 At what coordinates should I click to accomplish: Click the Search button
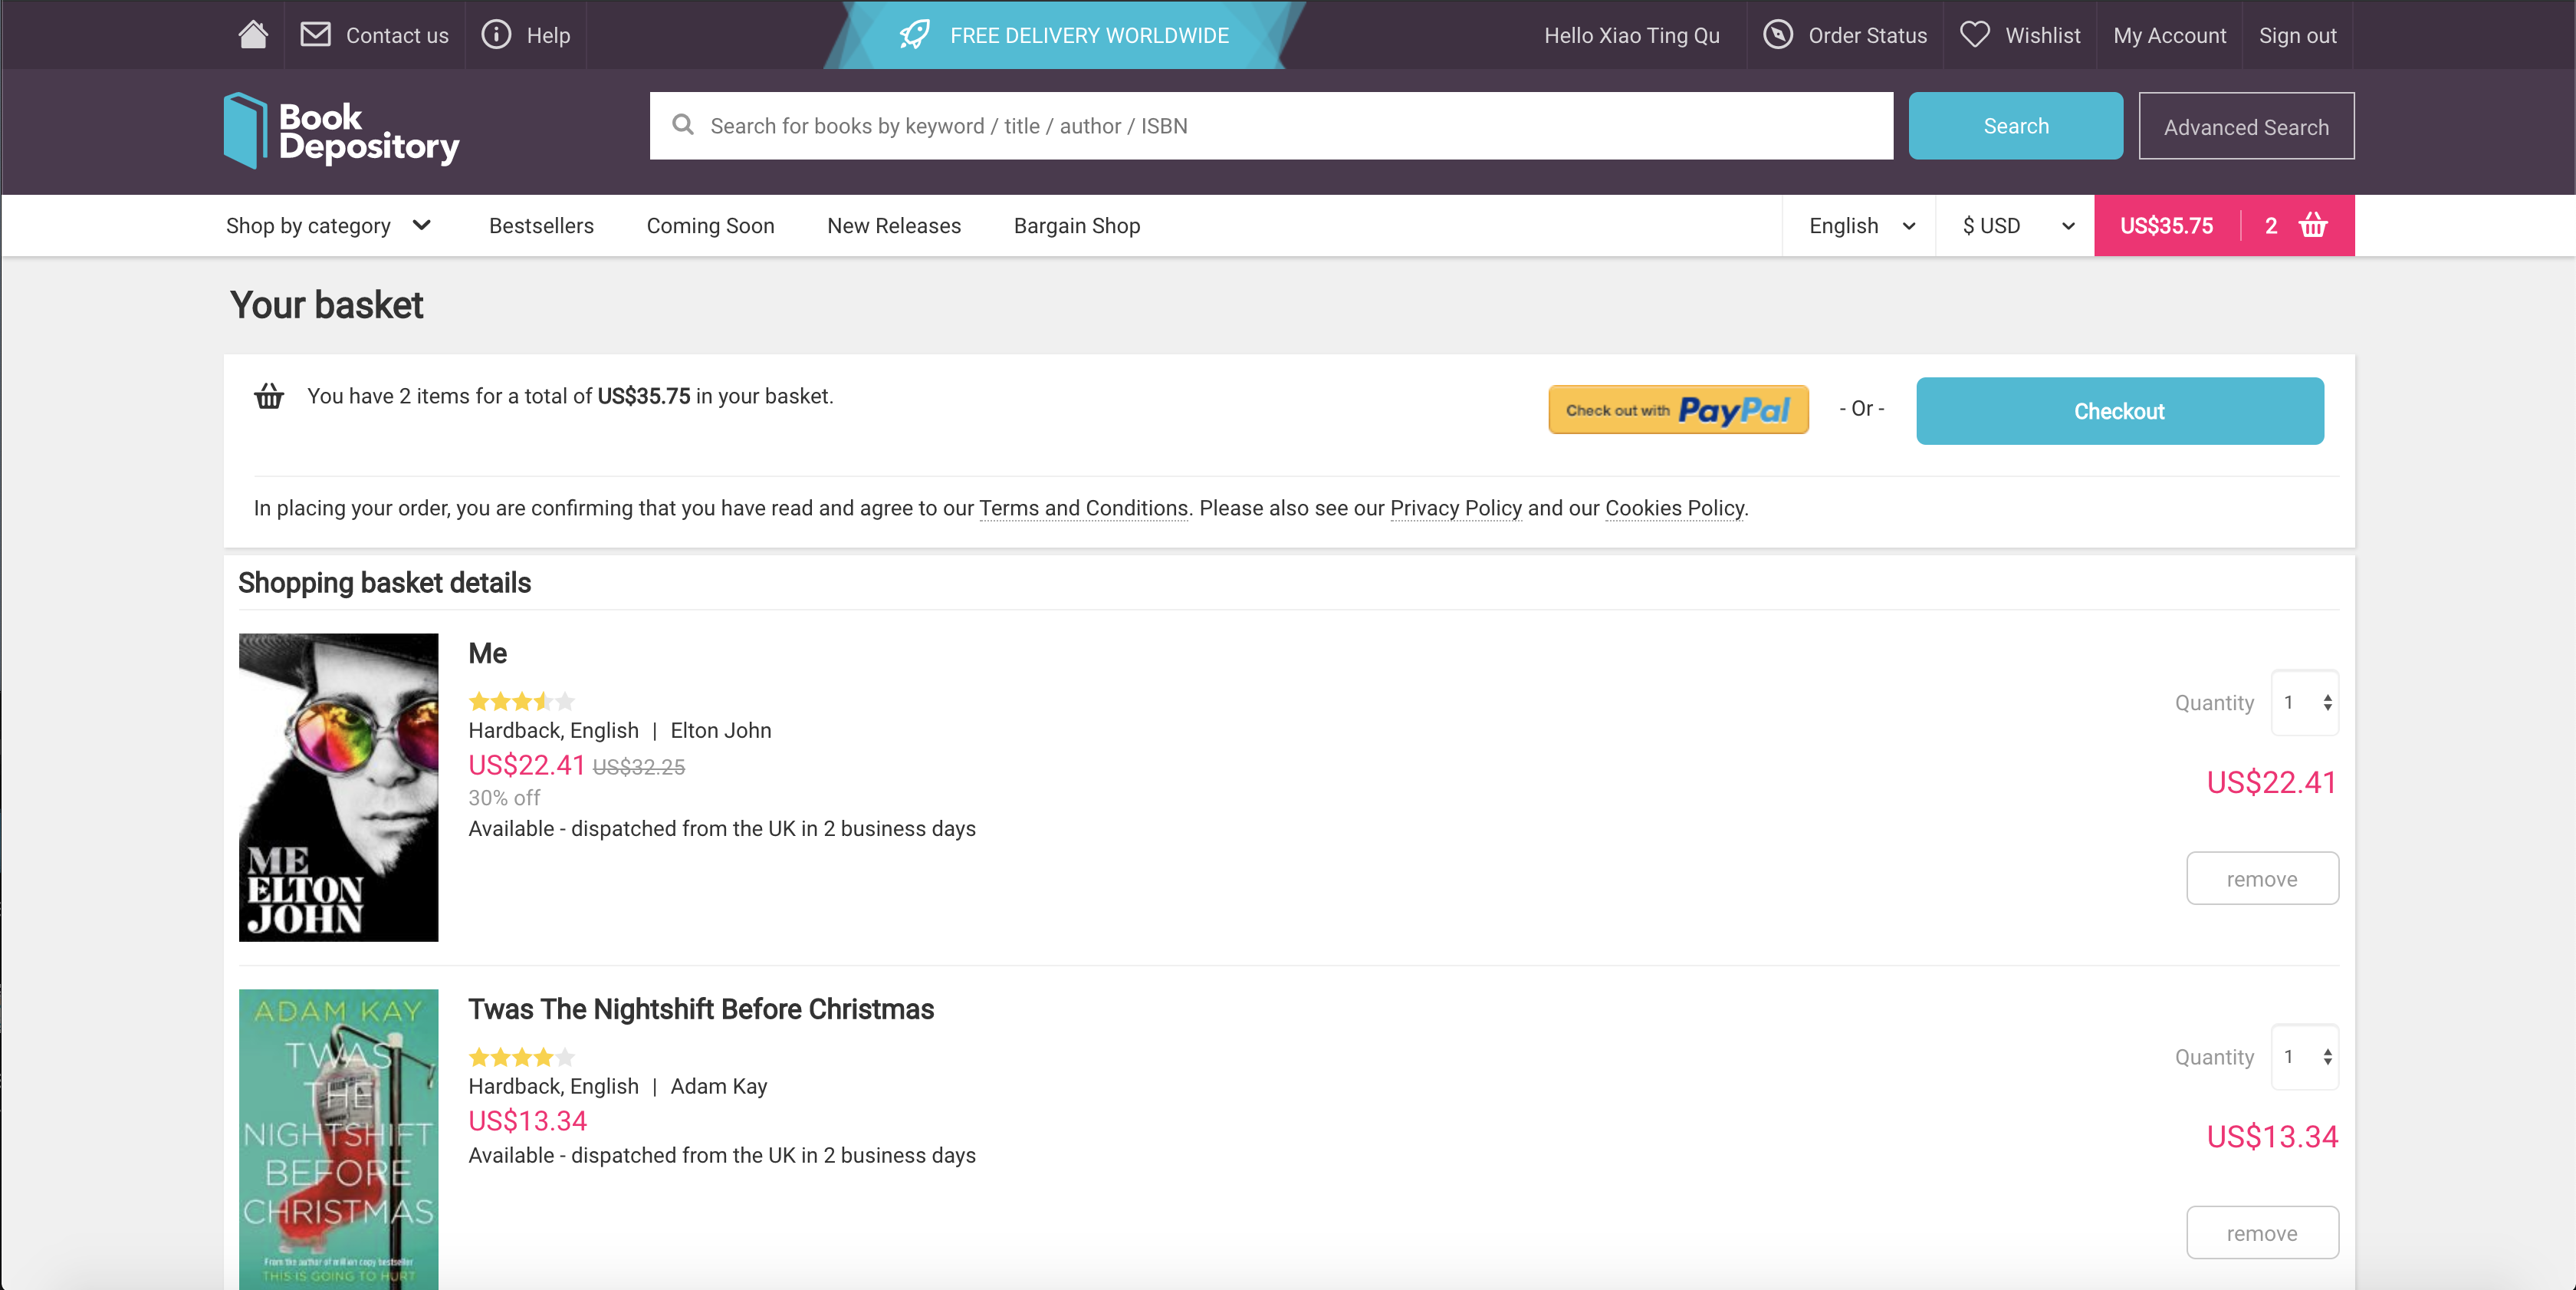click(x=2015, y=126)
